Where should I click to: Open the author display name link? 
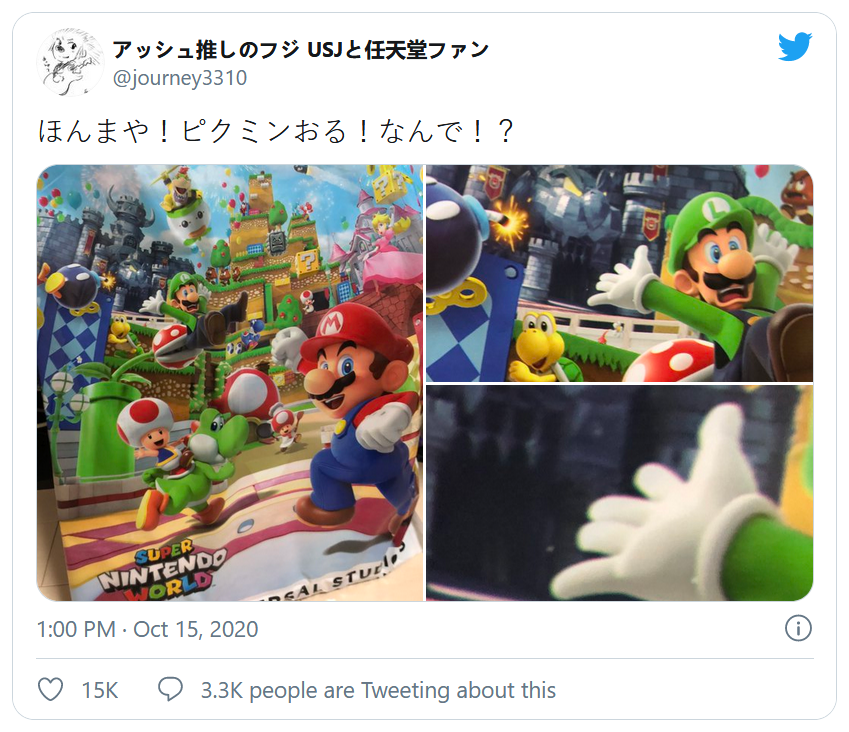[x=301, y=50]
